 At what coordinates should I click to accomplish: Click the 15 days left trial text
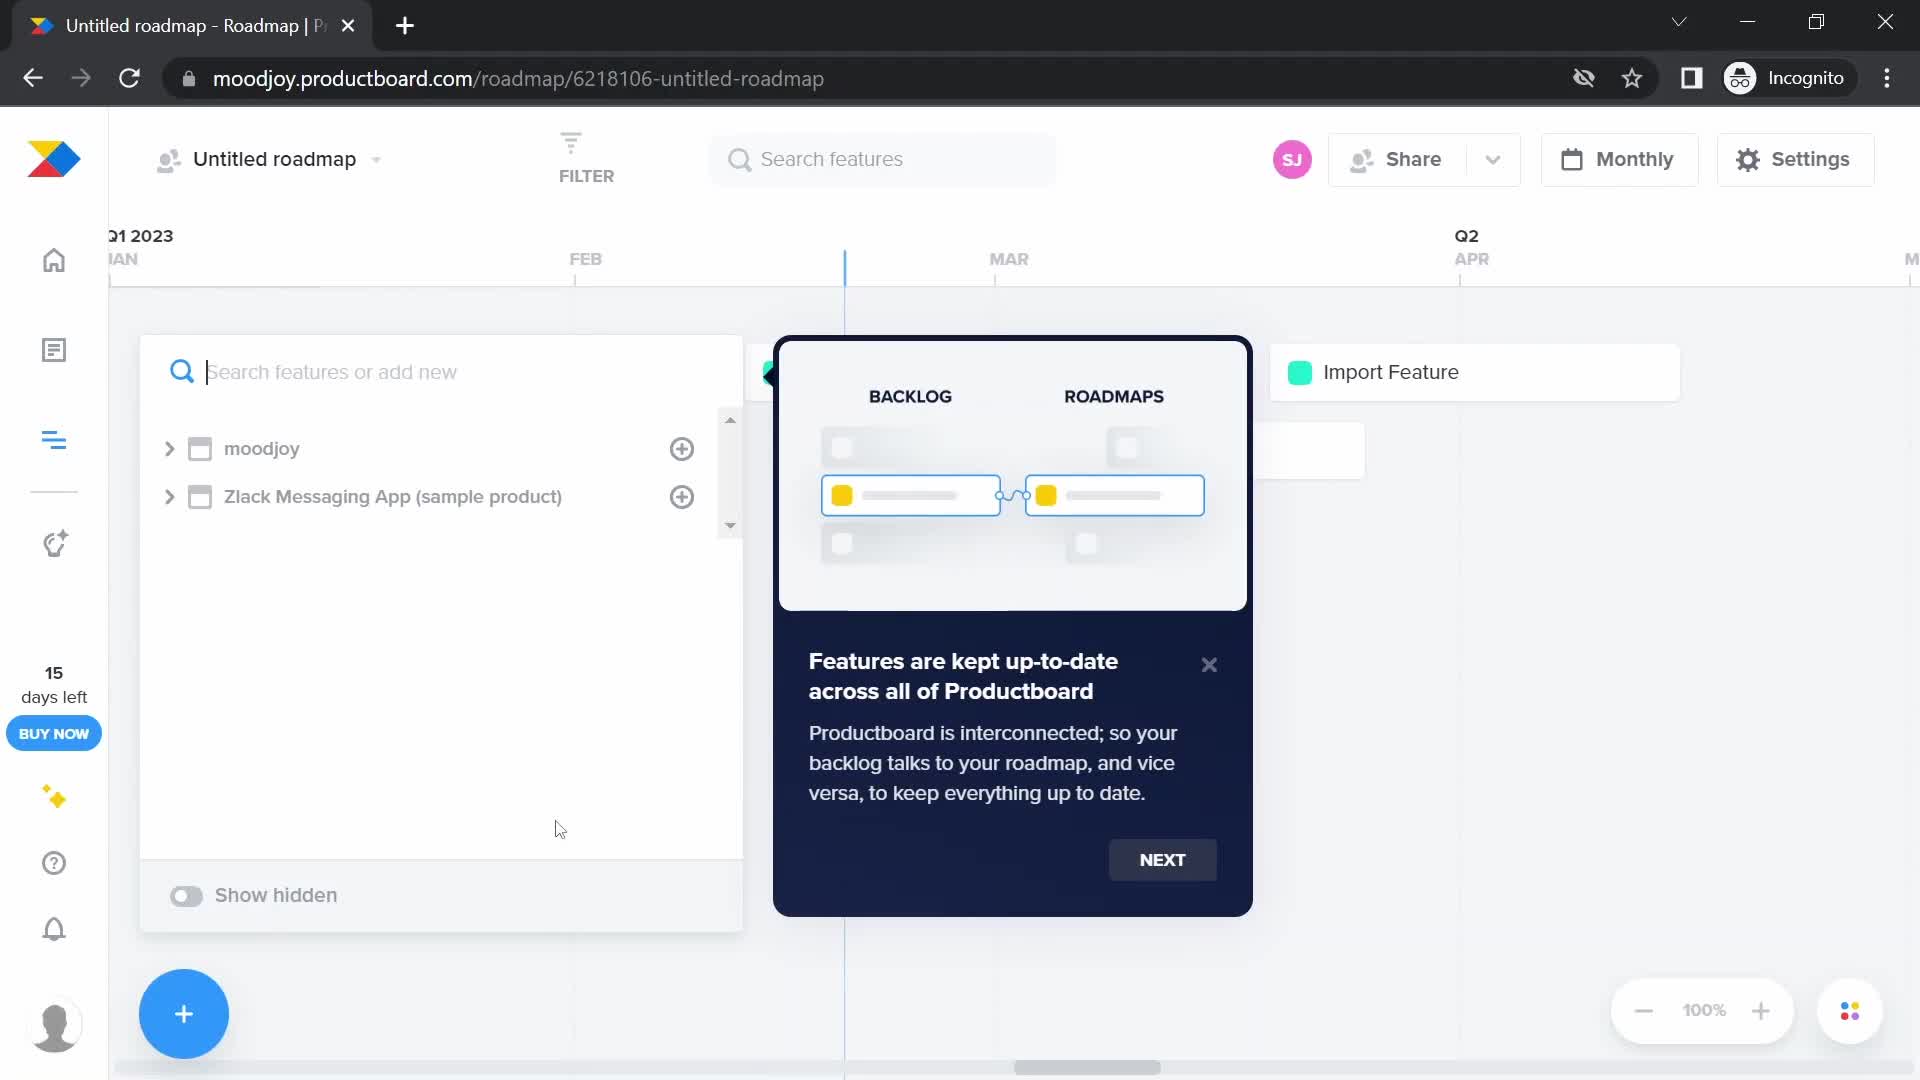(54, 685)
